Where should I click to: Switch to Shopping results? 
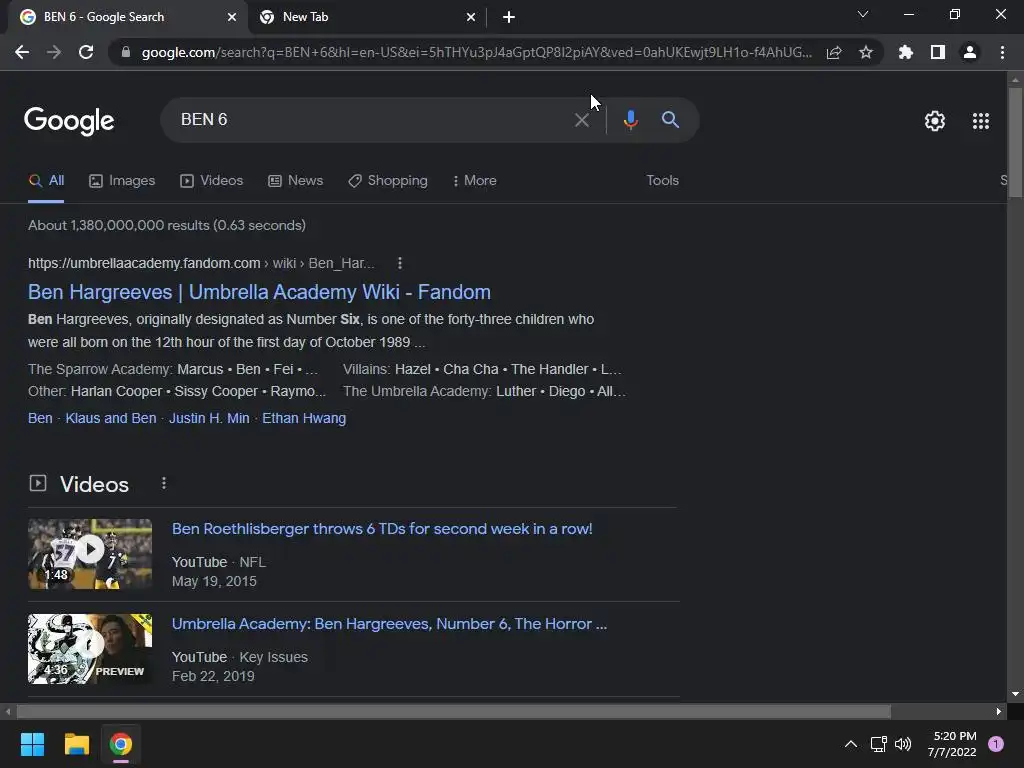[x=388, y=180]
